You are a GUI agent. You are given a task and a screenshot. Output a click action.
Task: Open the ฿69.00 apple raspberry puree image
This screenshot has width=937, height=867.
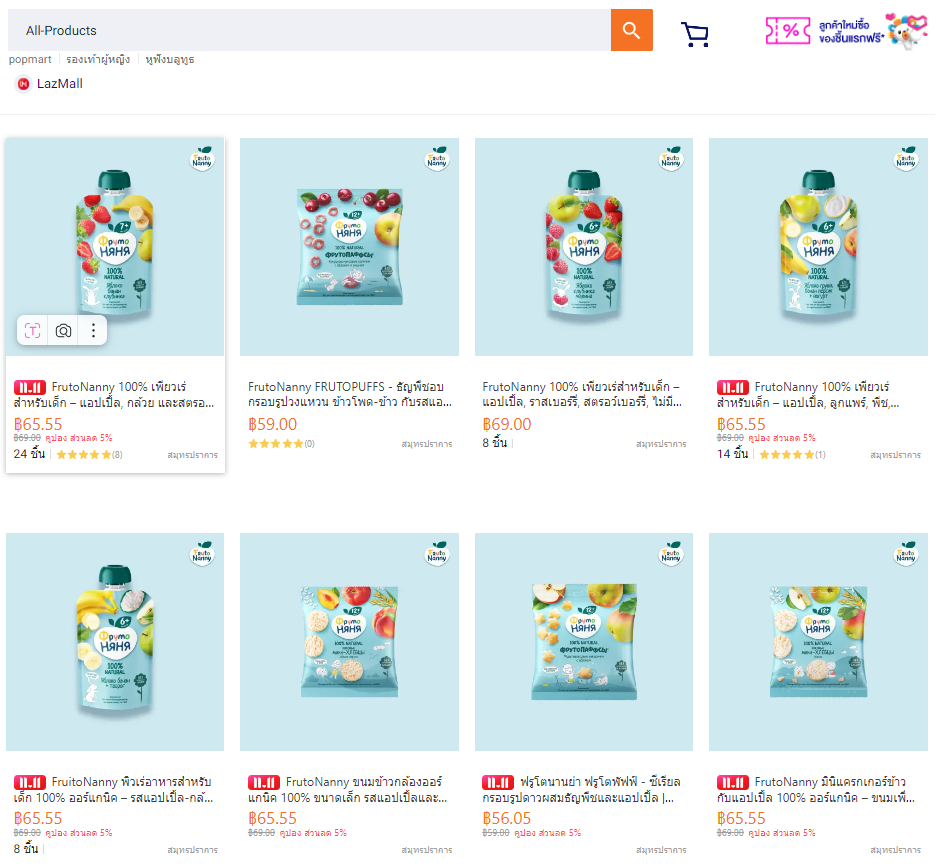pos(584,247)
